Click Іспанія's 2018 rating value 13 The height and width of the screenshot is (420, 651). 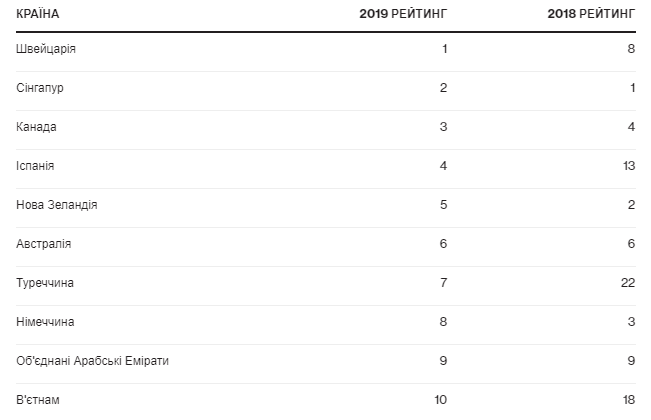(x=627, y=166)
